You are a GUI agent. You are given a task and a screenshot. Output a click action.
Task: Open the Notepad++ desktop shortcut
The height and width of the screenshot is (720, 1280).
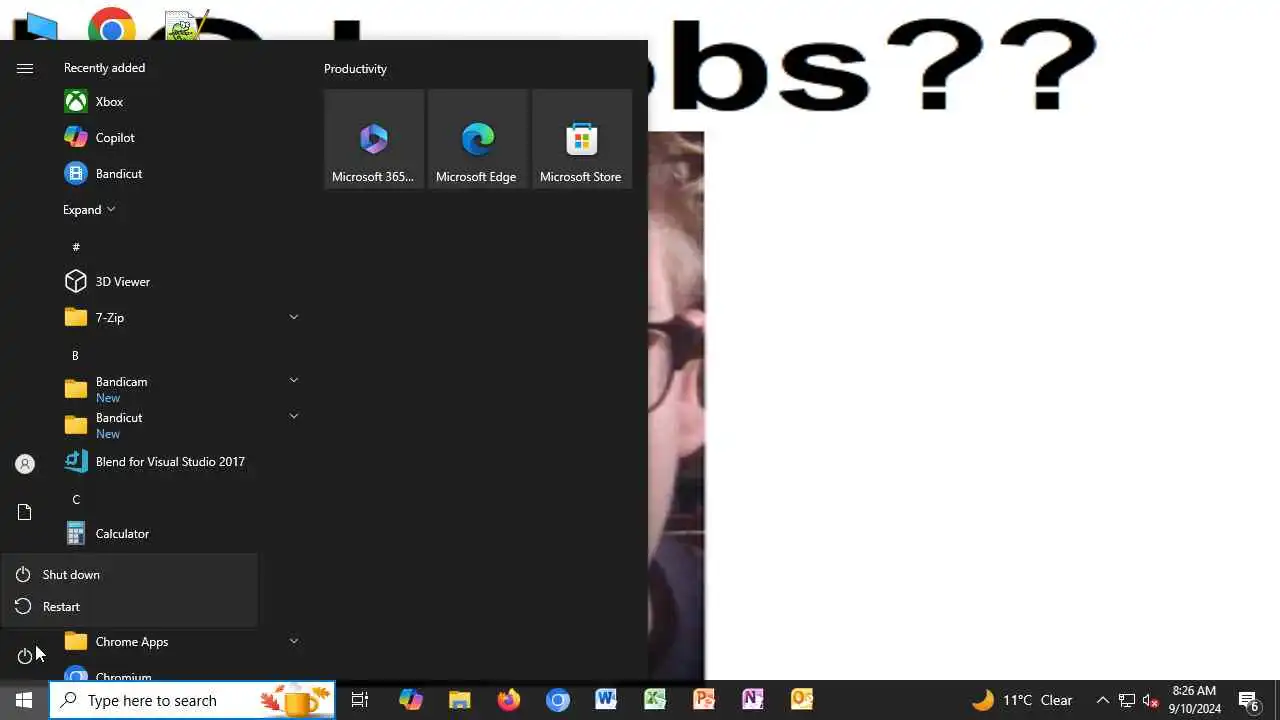(186, 25)
